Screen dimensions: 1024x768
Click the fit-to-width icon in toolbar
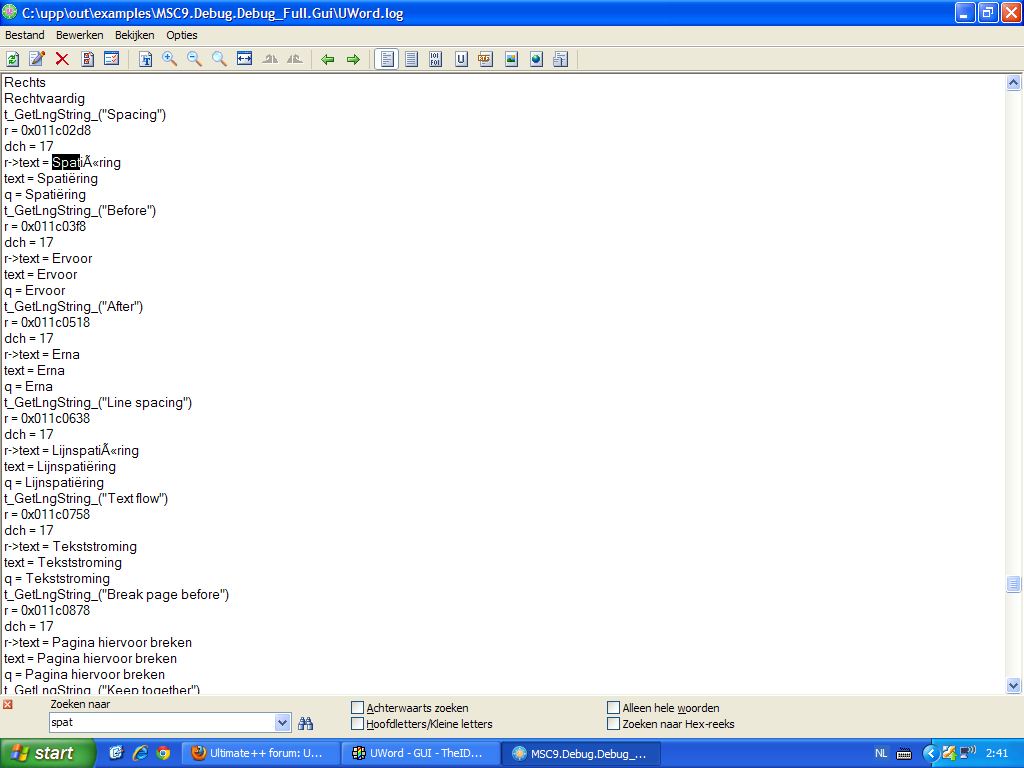point(244,59)
